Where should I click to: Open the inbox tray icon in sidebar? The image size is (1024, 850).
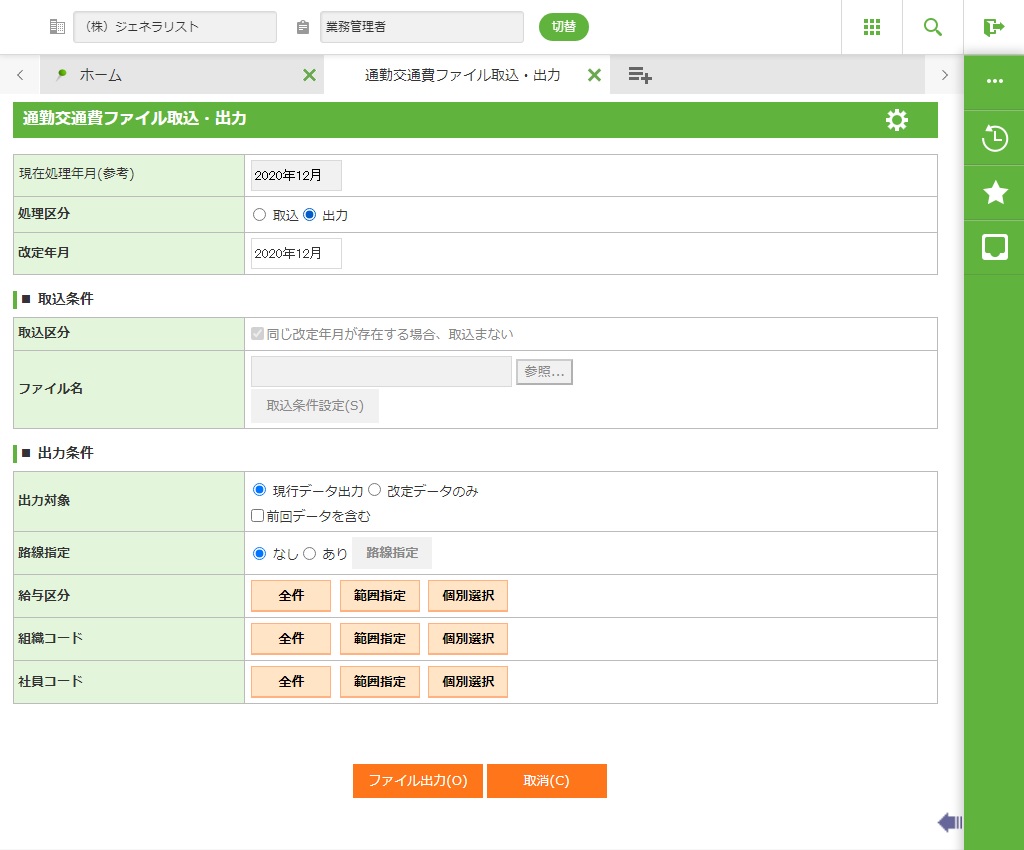pyautogui.click(x=994, y=247)
